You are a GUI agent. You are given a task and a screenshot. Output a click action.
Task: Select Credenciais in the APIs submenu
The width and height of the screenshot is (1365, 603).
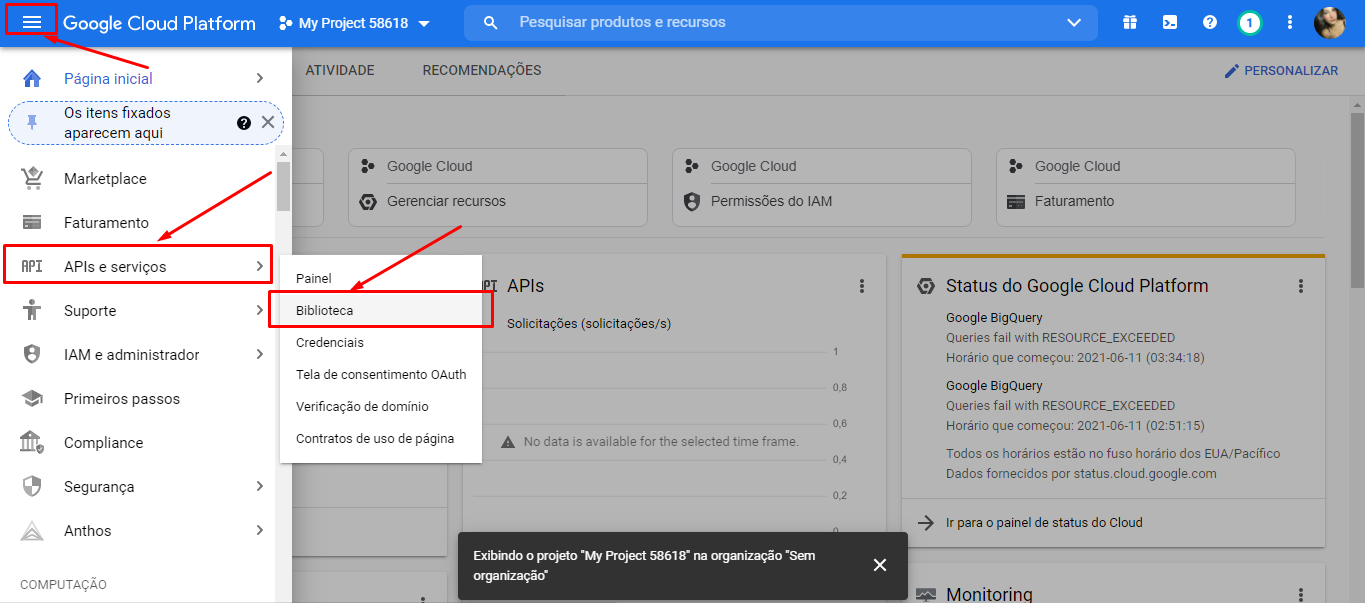pyautogui.click(x=381, y=342)
